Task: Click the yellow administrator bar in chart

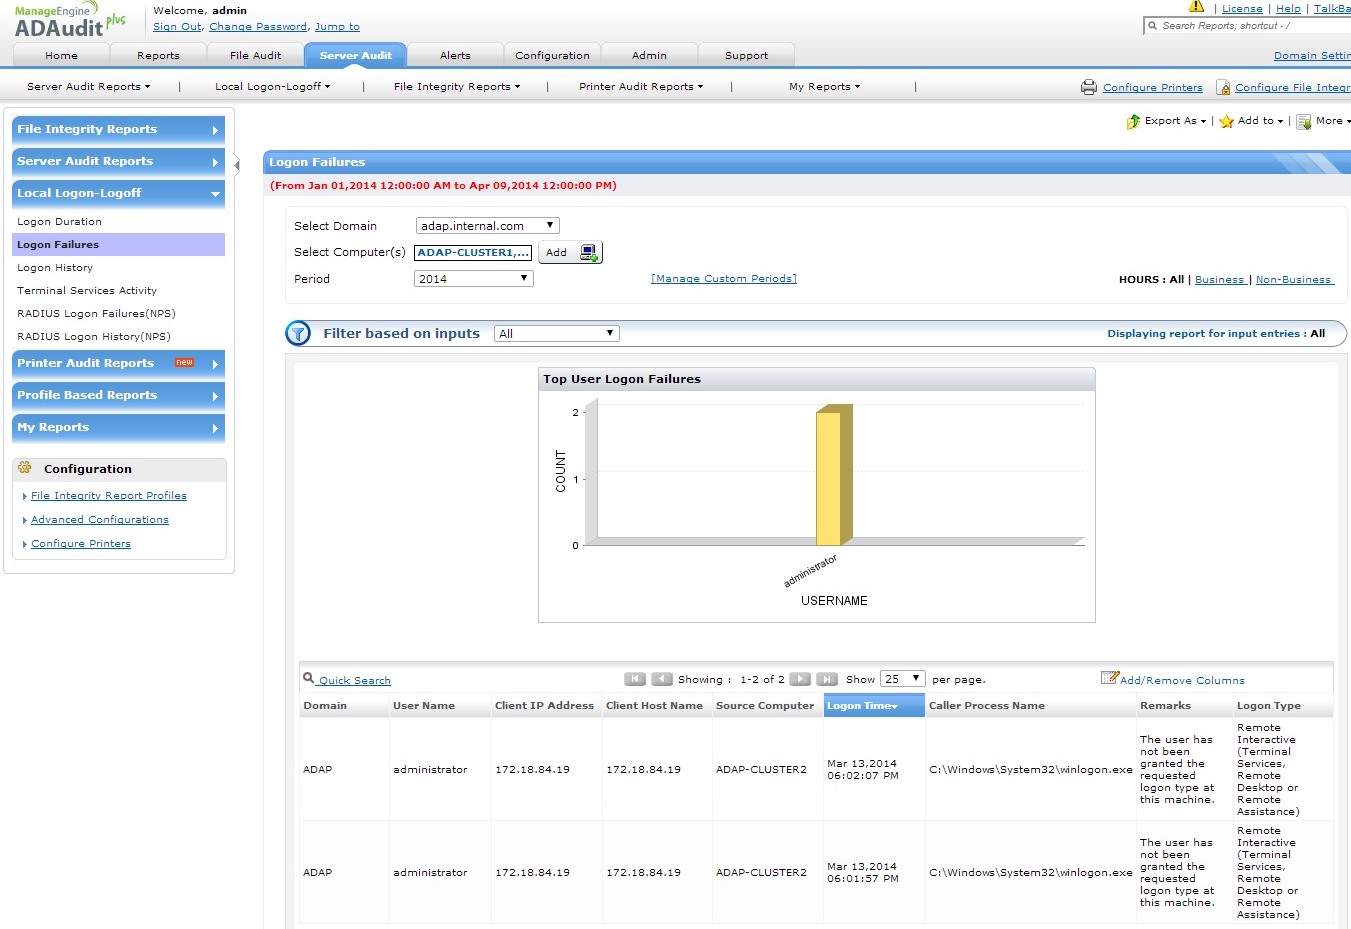Action: (829, 478)
